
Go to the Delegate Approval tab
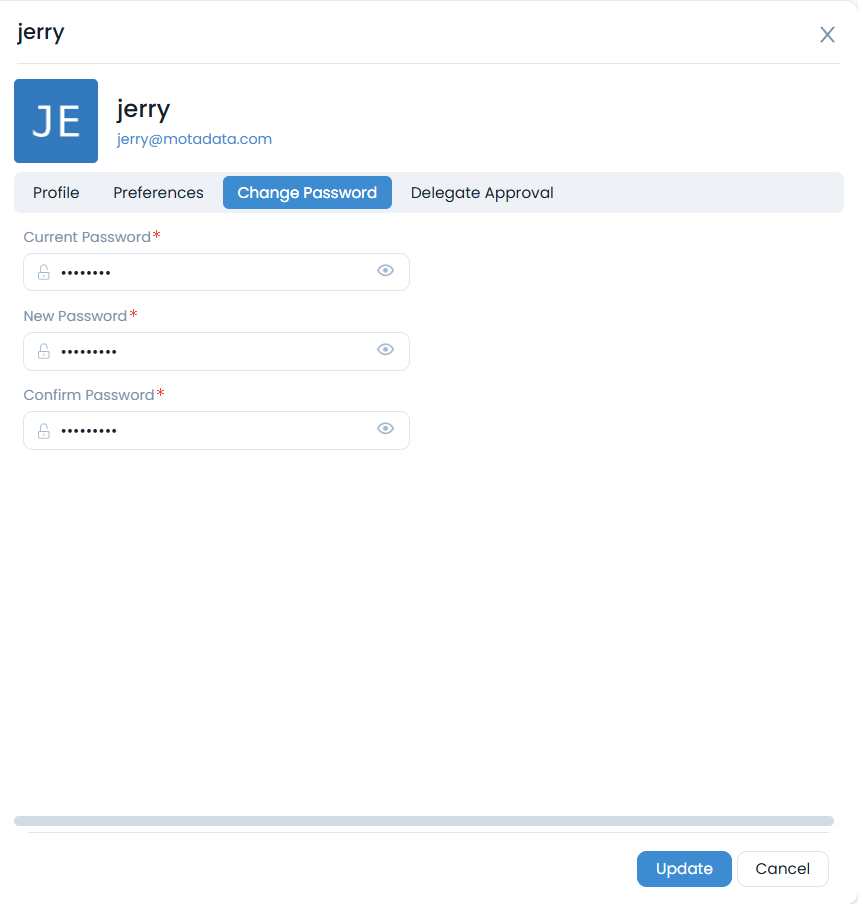482,192
